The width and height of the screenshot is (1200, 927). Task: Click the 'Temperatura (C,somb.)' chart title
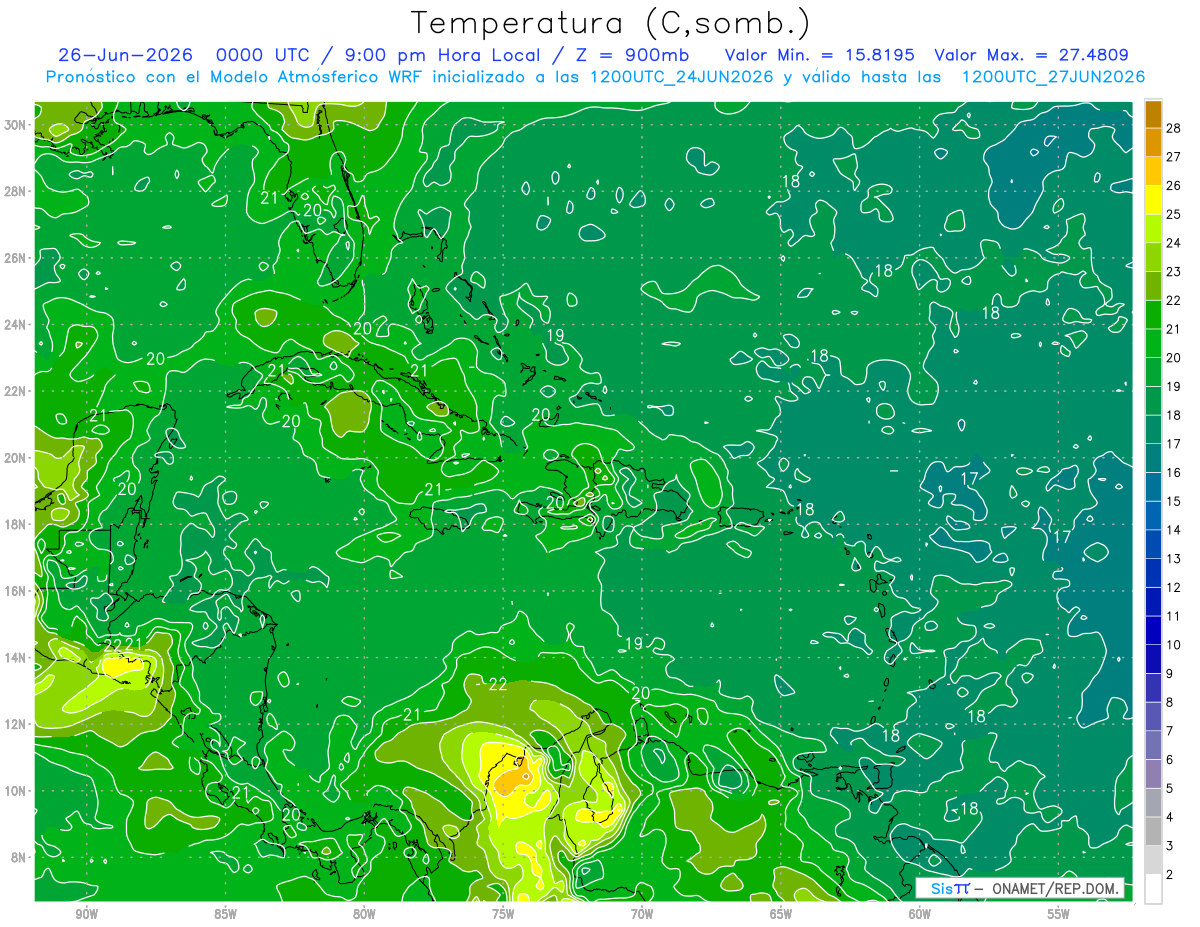pos(611,23)
